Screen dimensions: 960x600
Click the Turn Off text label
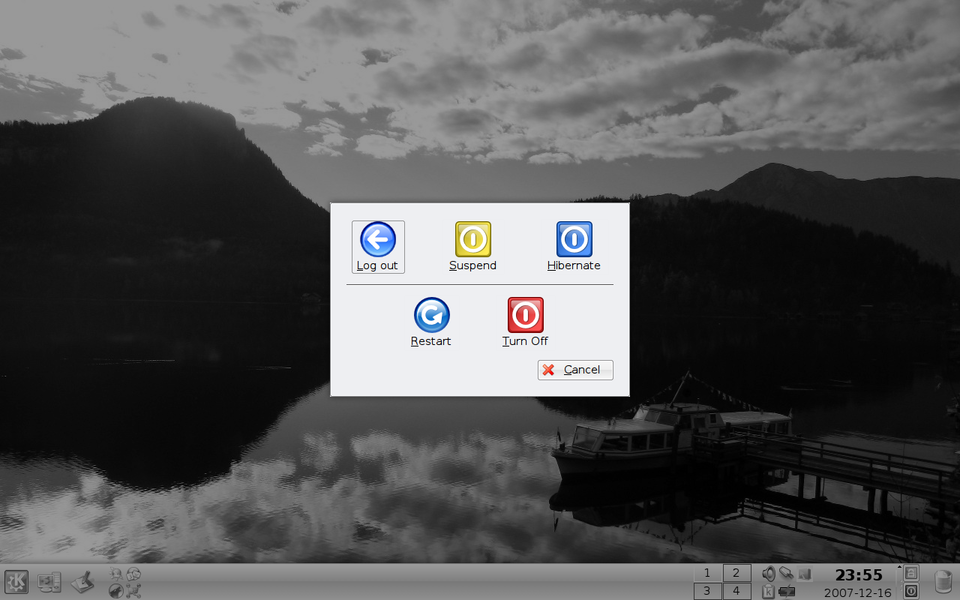(525, 342)
